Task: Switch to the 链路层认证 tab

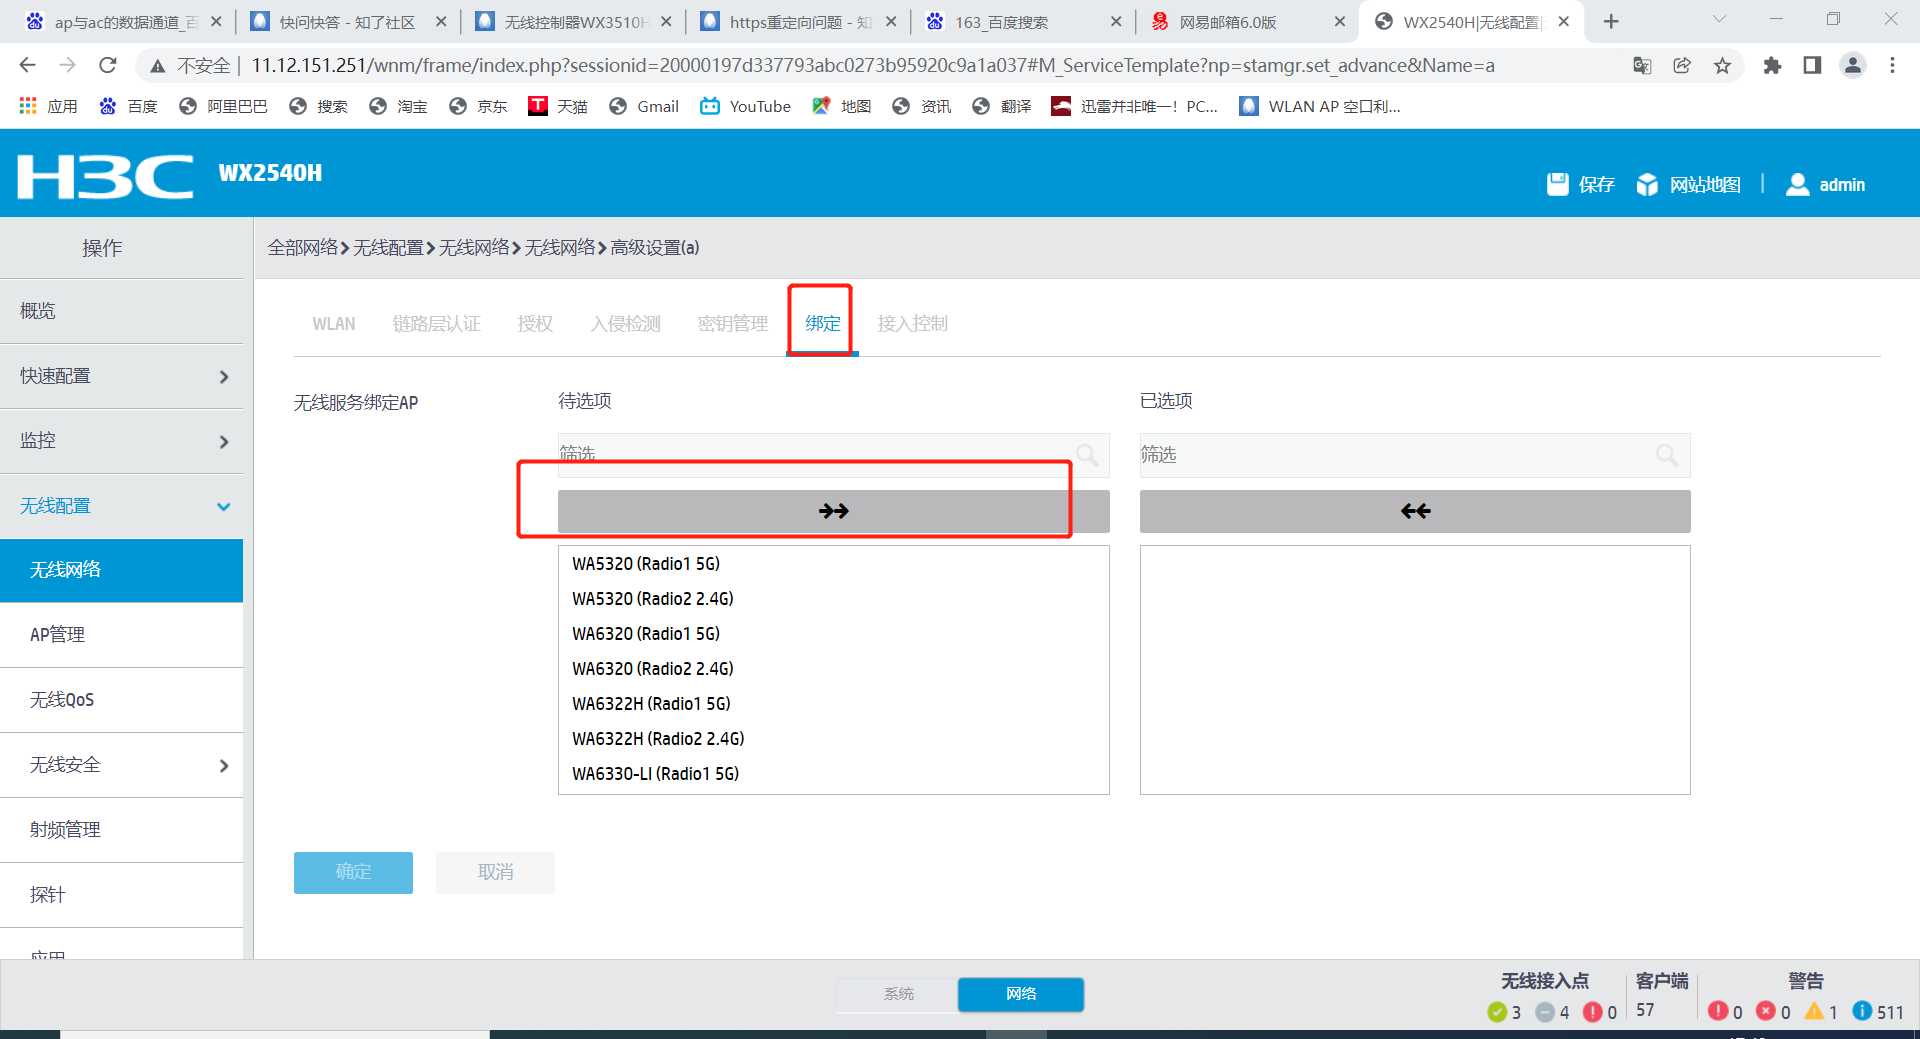Action: 437,323
